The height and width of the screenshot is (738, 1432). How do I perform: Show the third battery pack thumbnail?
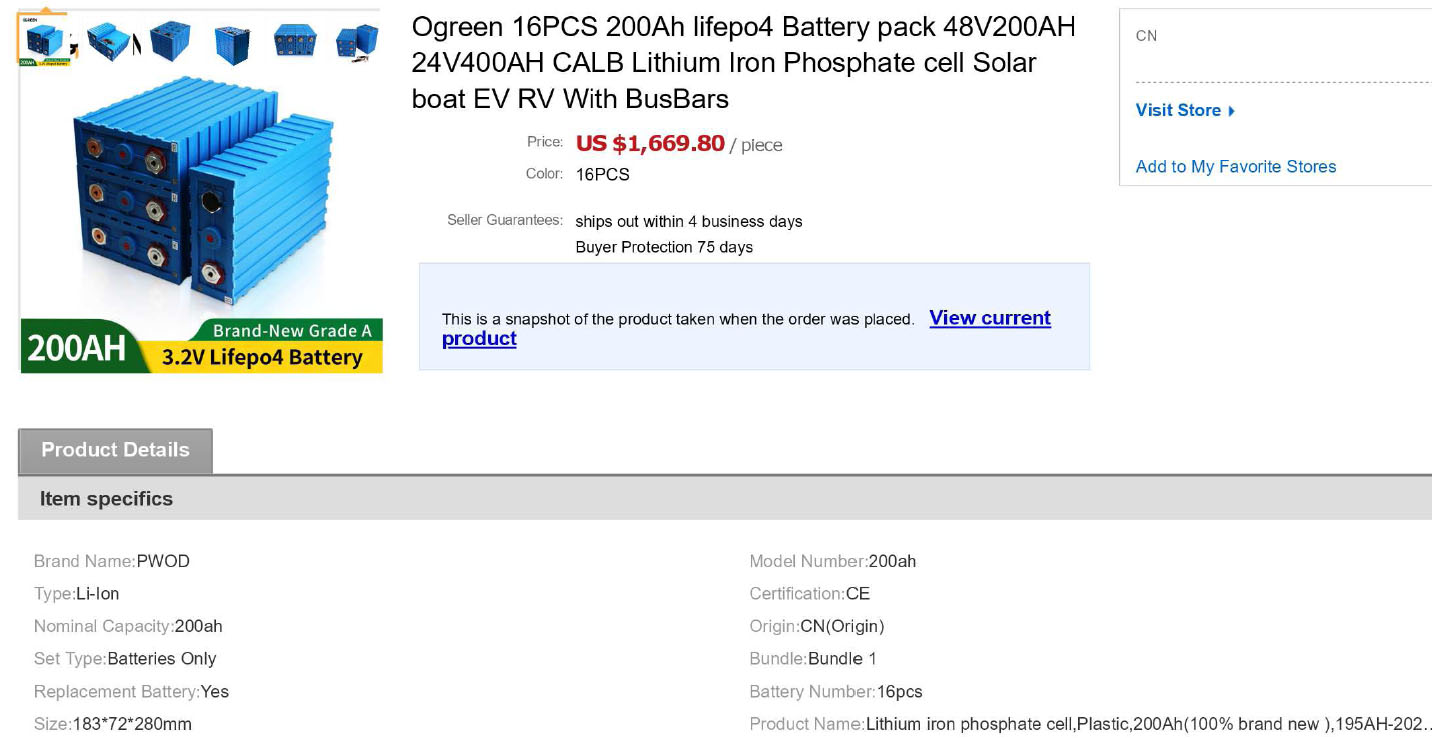pyautogui.click(x=169, y=41)
